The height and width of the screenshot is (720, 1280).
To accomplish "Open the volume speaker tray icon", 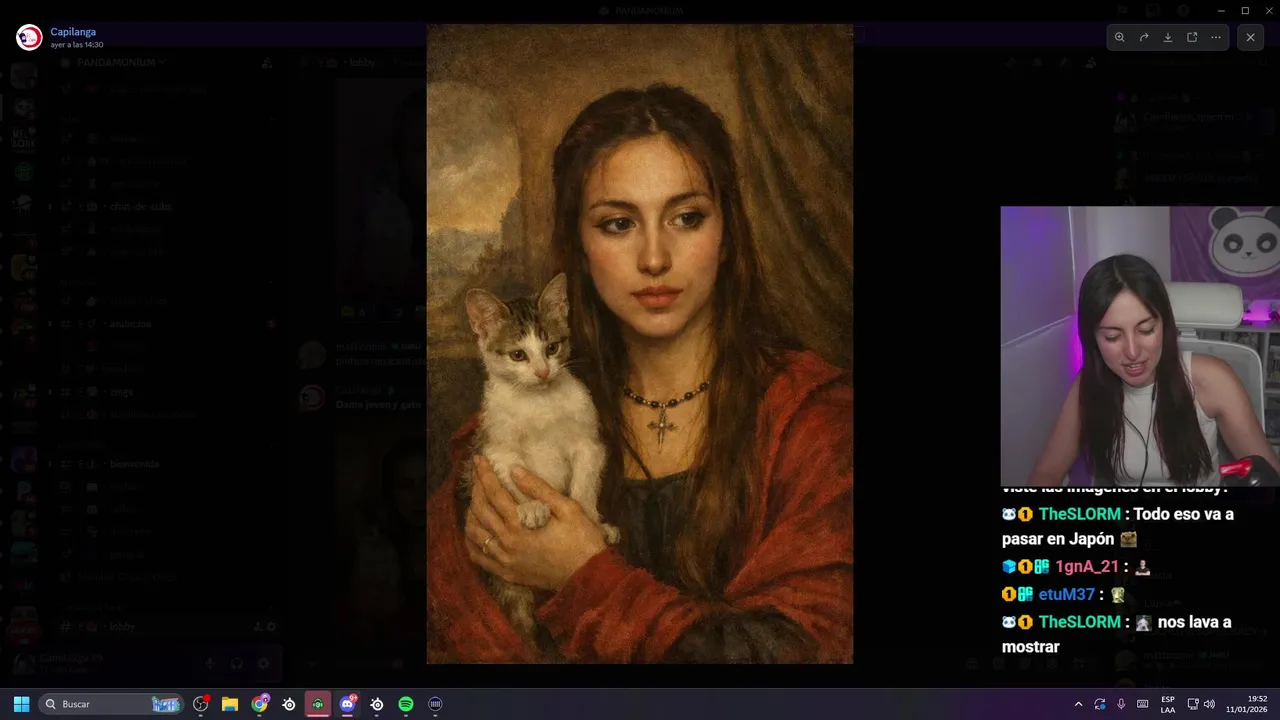I will (x=1209, y=704).
